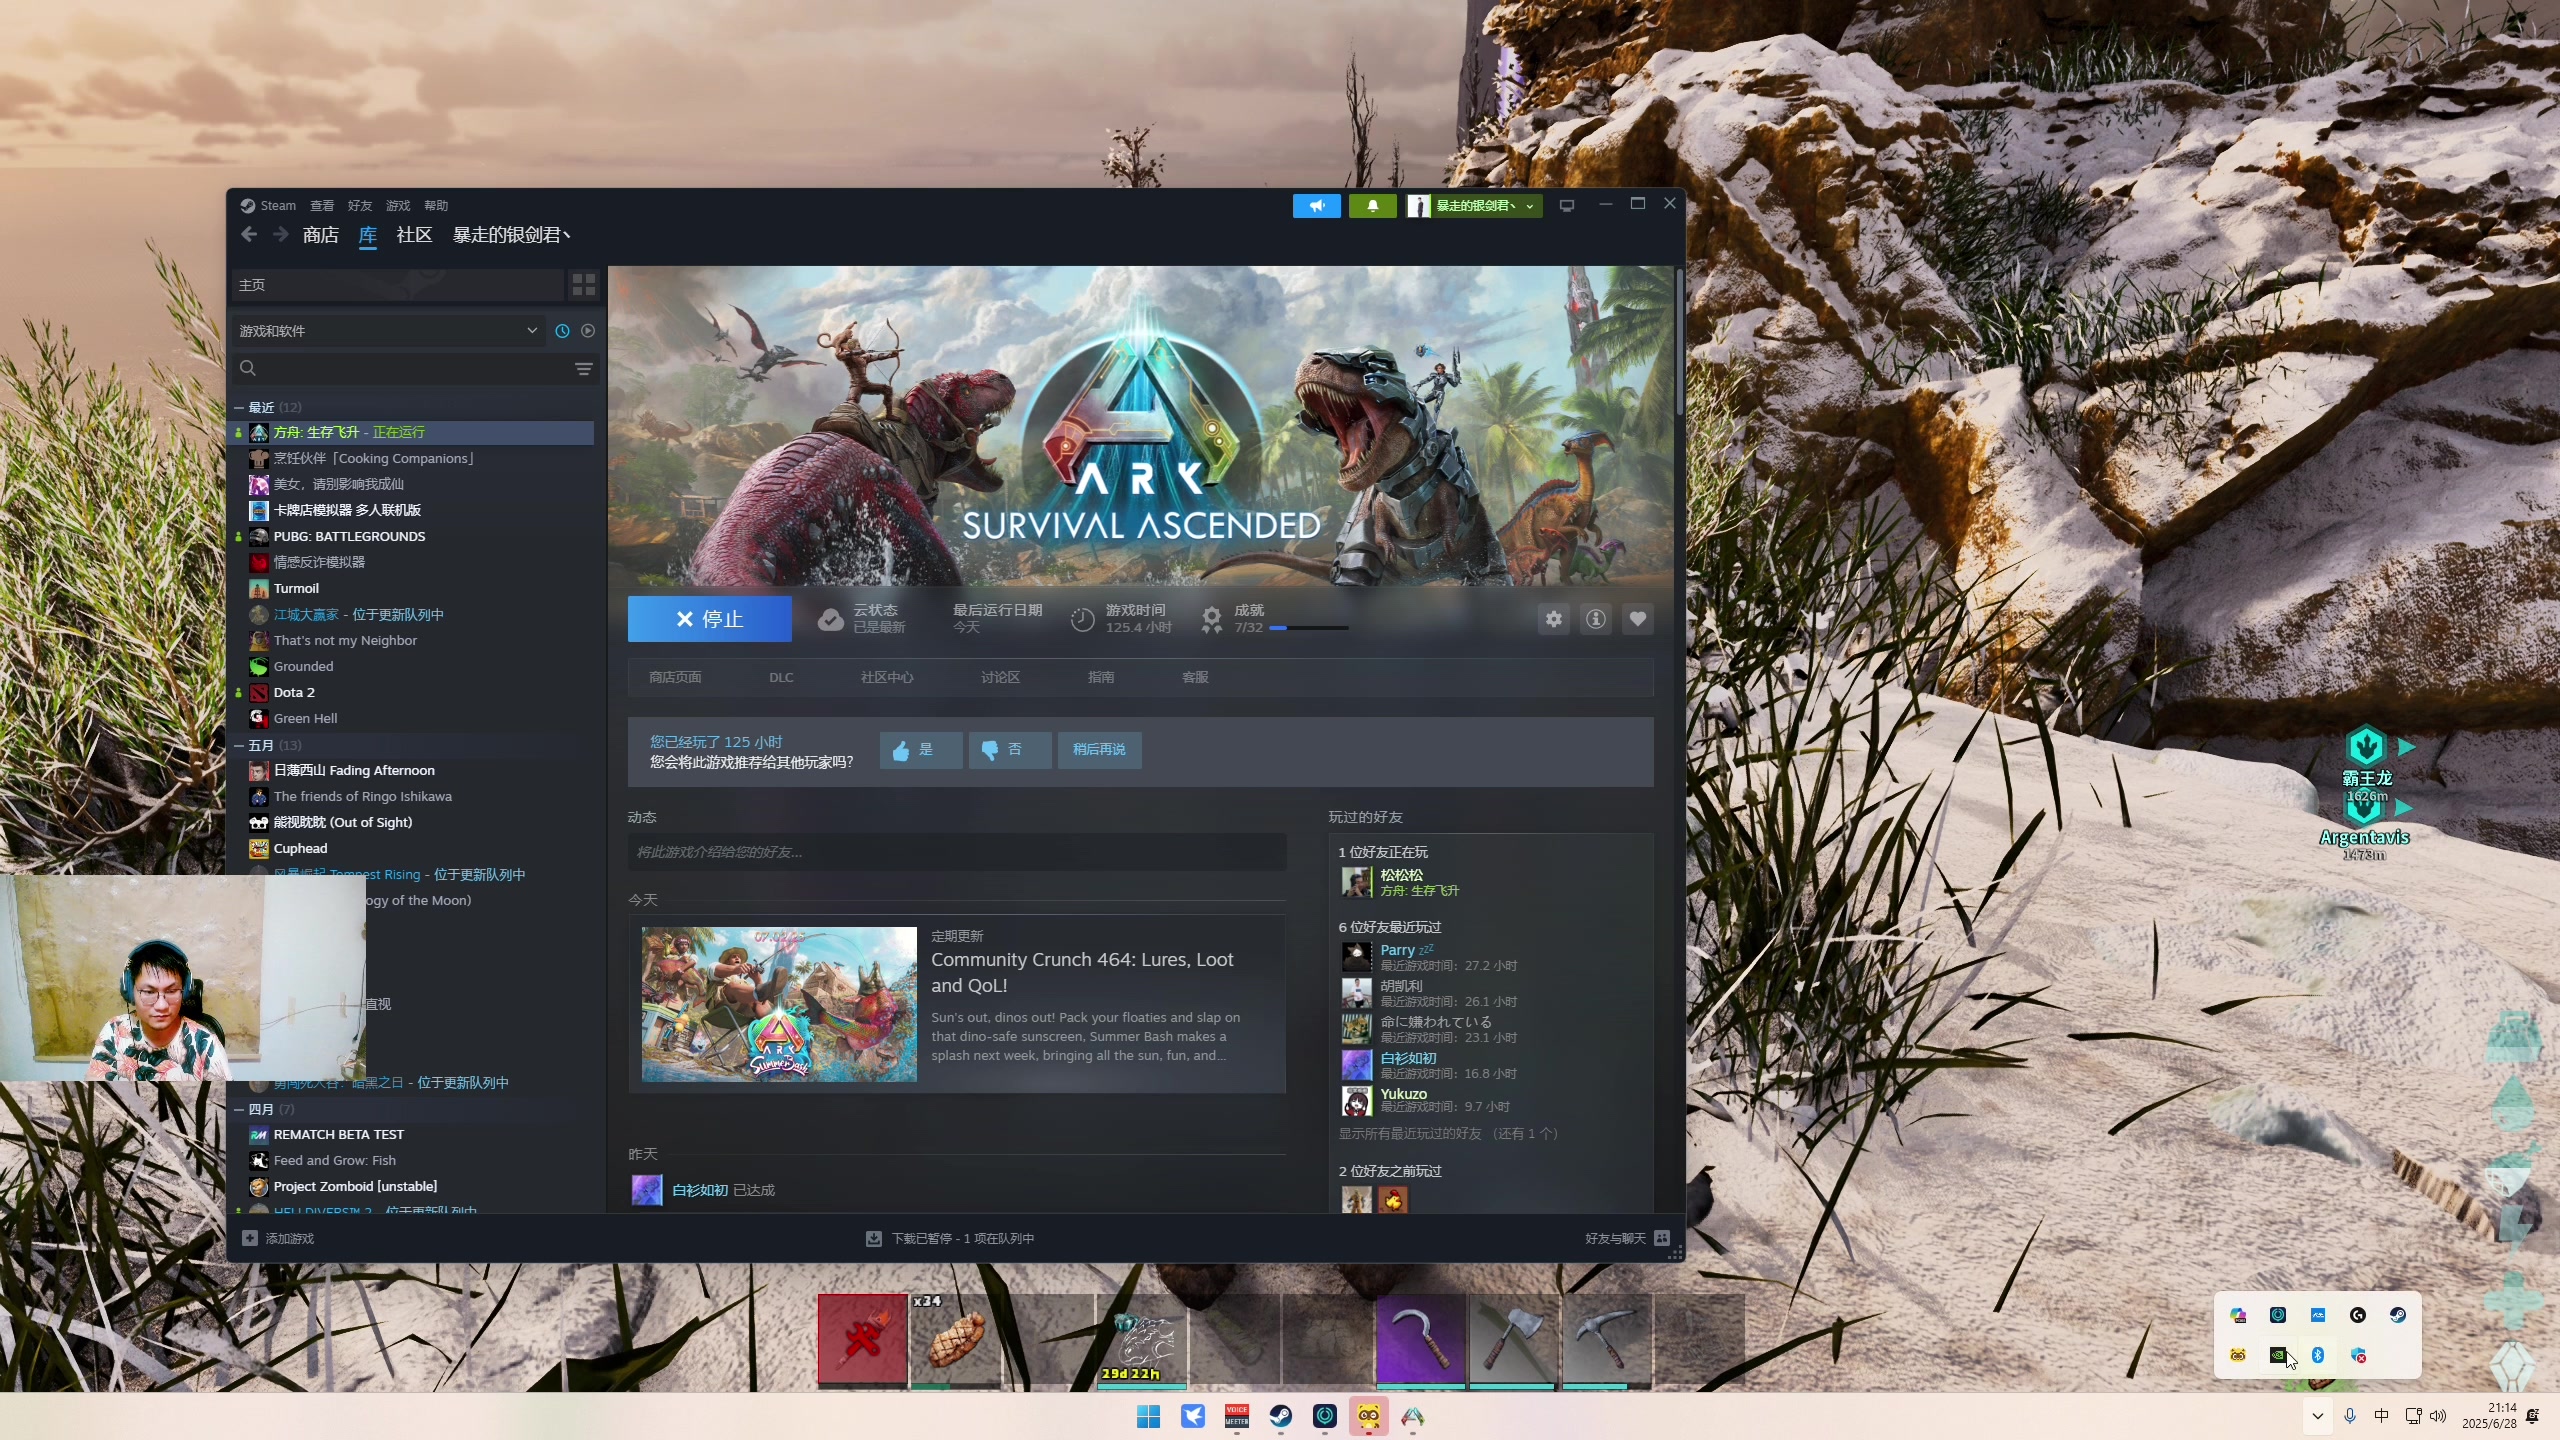Click Bluetooth icon in tray popup
The width and height of the screenshot is (2560, 1440).
pos(2318,1355)
